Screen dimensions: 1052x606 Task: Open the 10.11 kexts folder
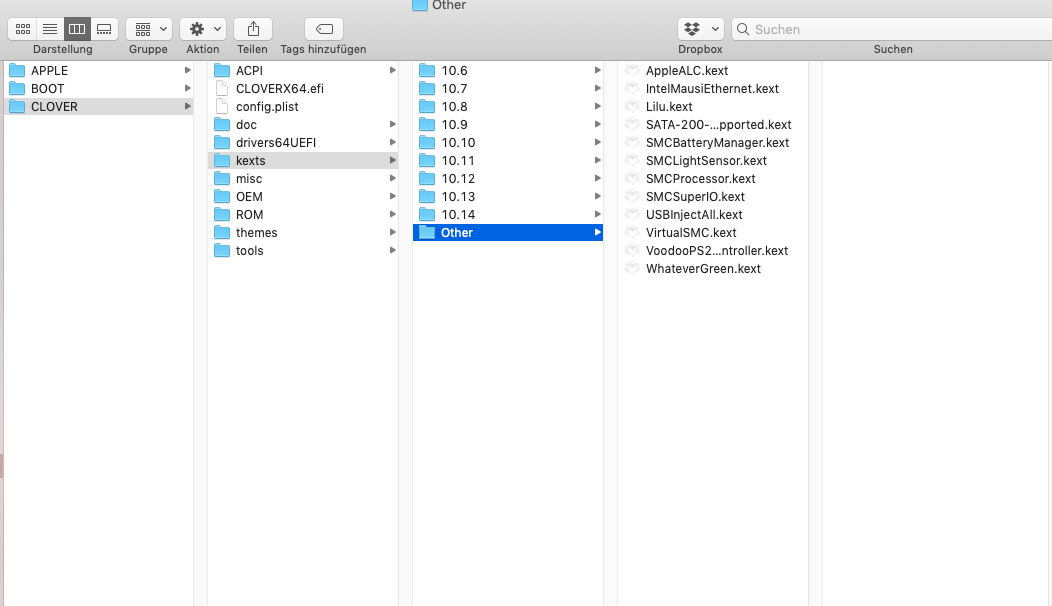click(508, 160)
